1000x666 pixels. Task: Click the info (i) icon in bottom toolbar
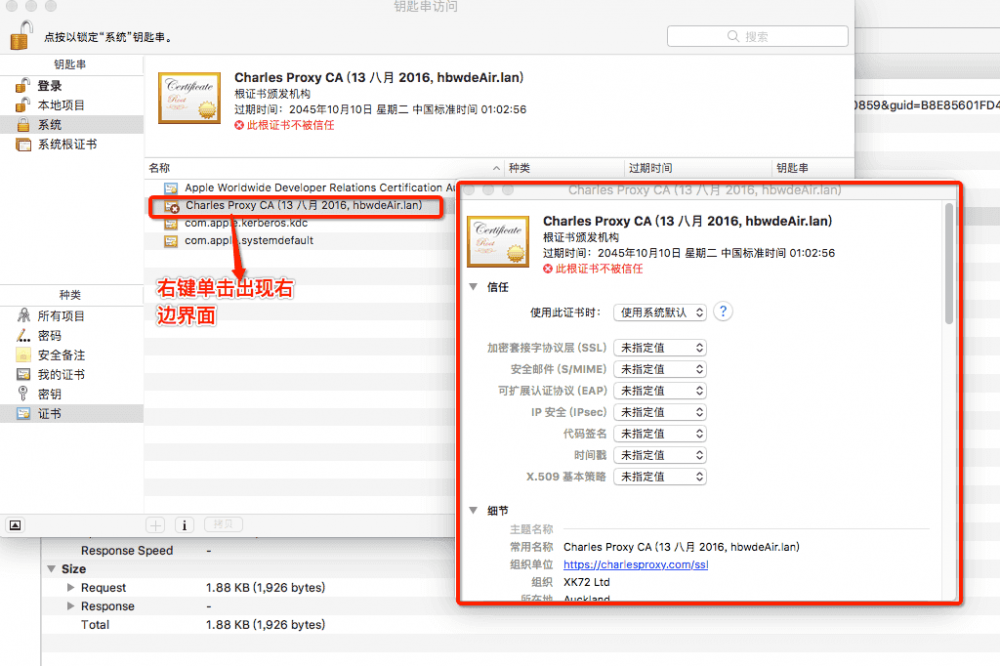(x=185, y=524)
